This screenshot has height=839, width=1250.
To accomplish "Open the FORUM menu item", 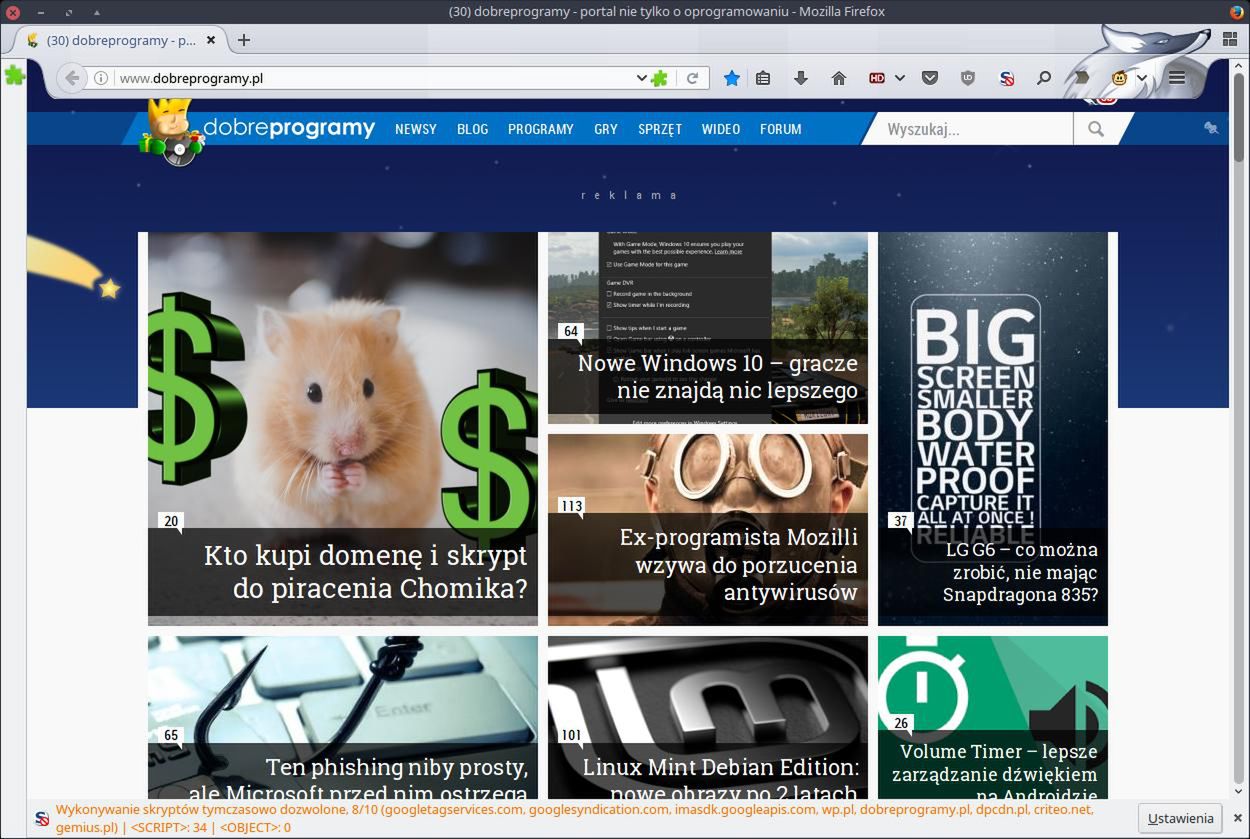I will 781,129.
